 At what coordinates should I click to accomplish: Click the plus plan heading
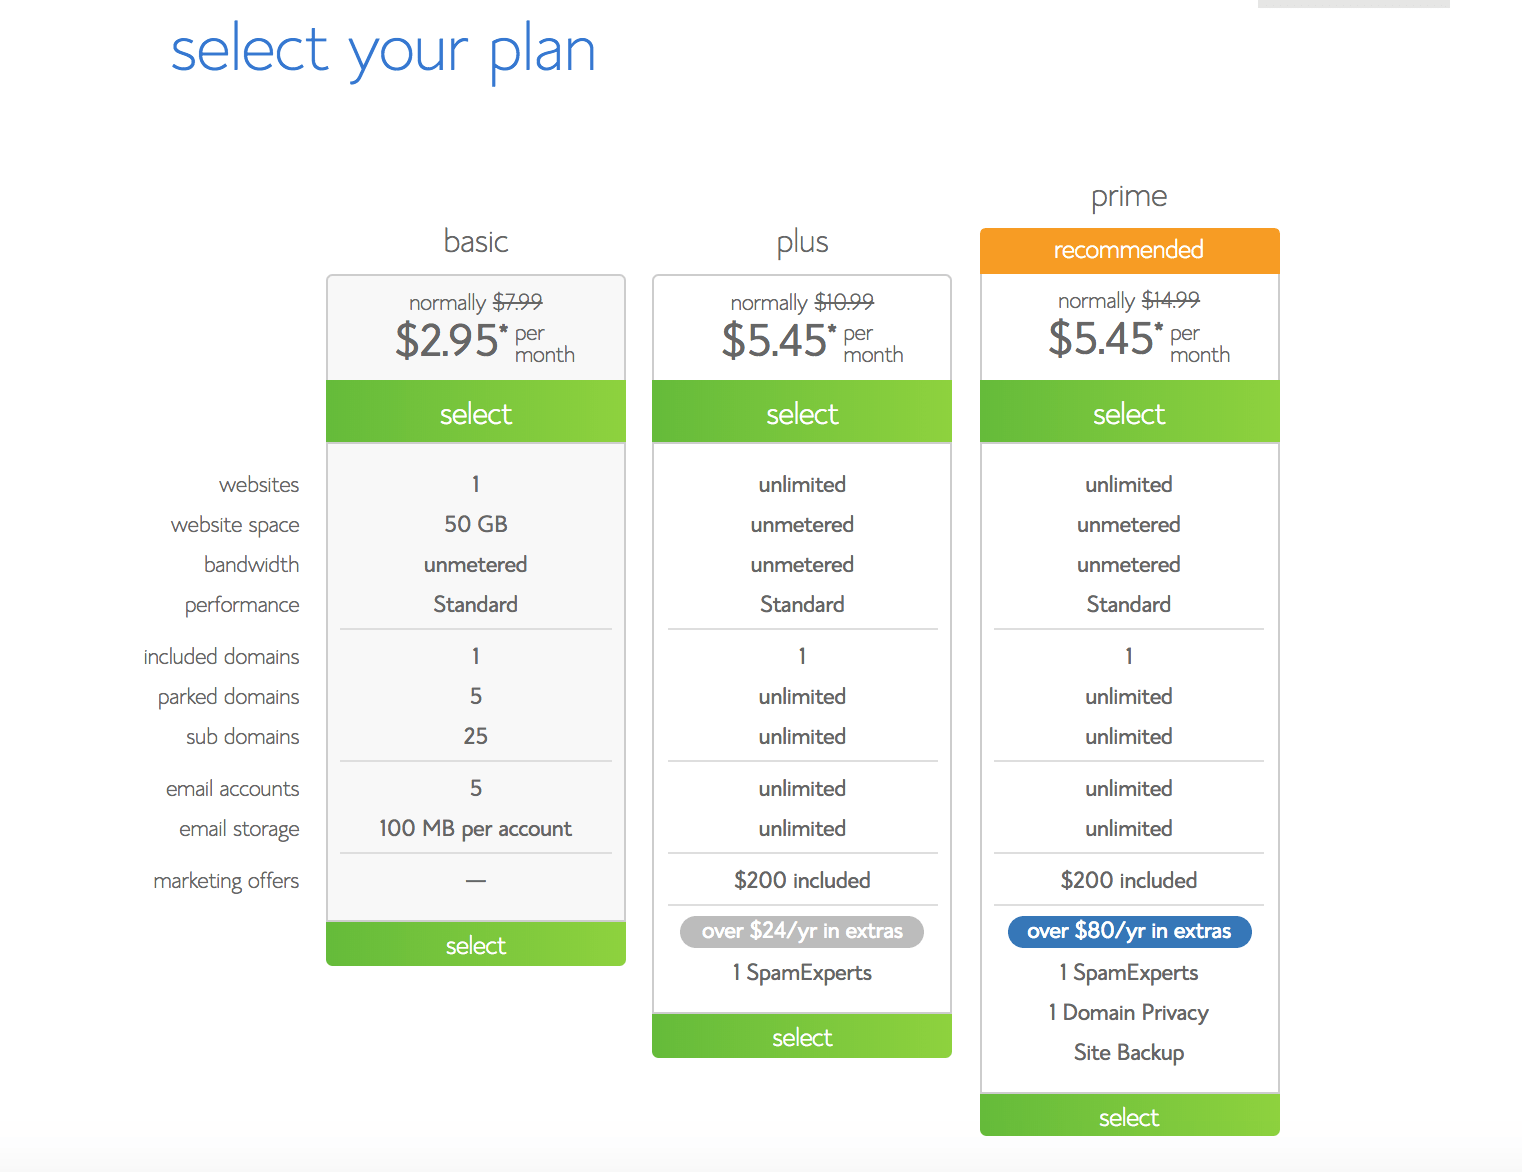pyautogui.click(x=802, y=243)
